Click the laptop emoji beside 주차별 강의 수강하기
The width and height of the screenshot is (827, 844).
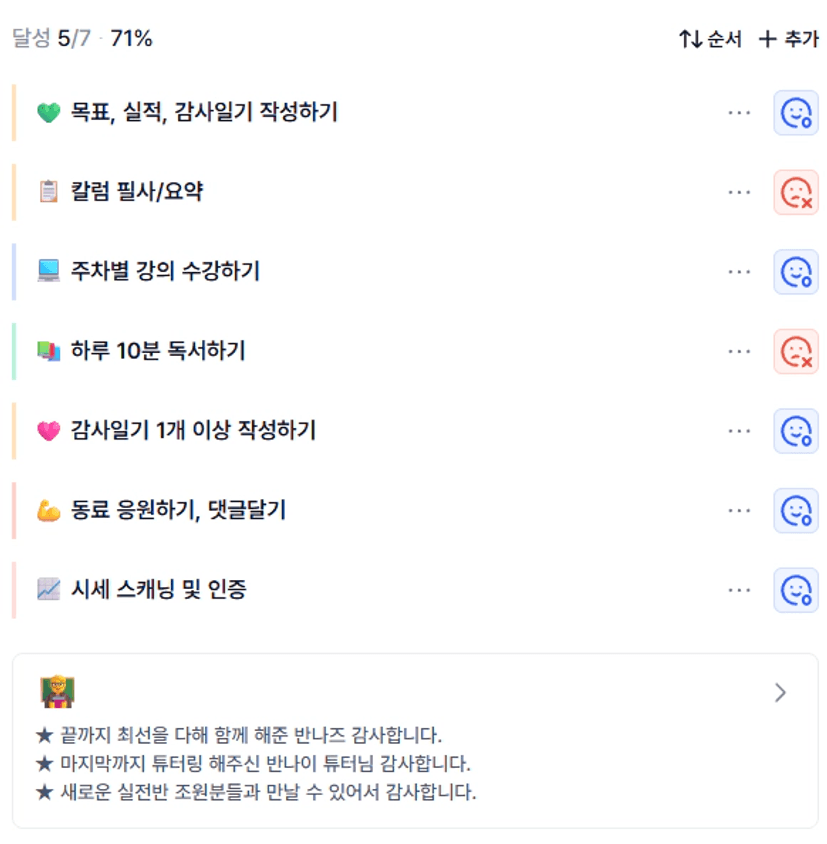[x=48, y=271]
